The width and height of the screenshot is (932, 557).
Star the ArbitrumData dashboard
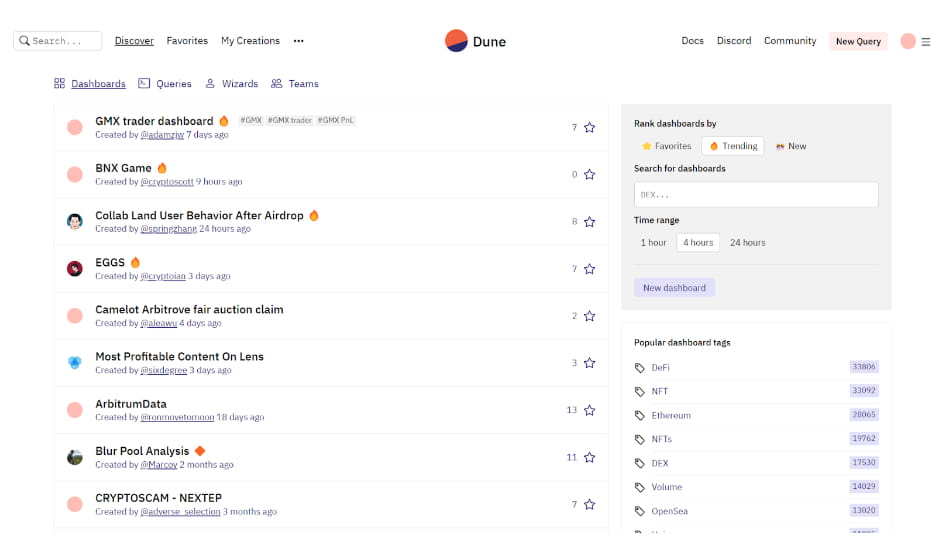point(589,410)
